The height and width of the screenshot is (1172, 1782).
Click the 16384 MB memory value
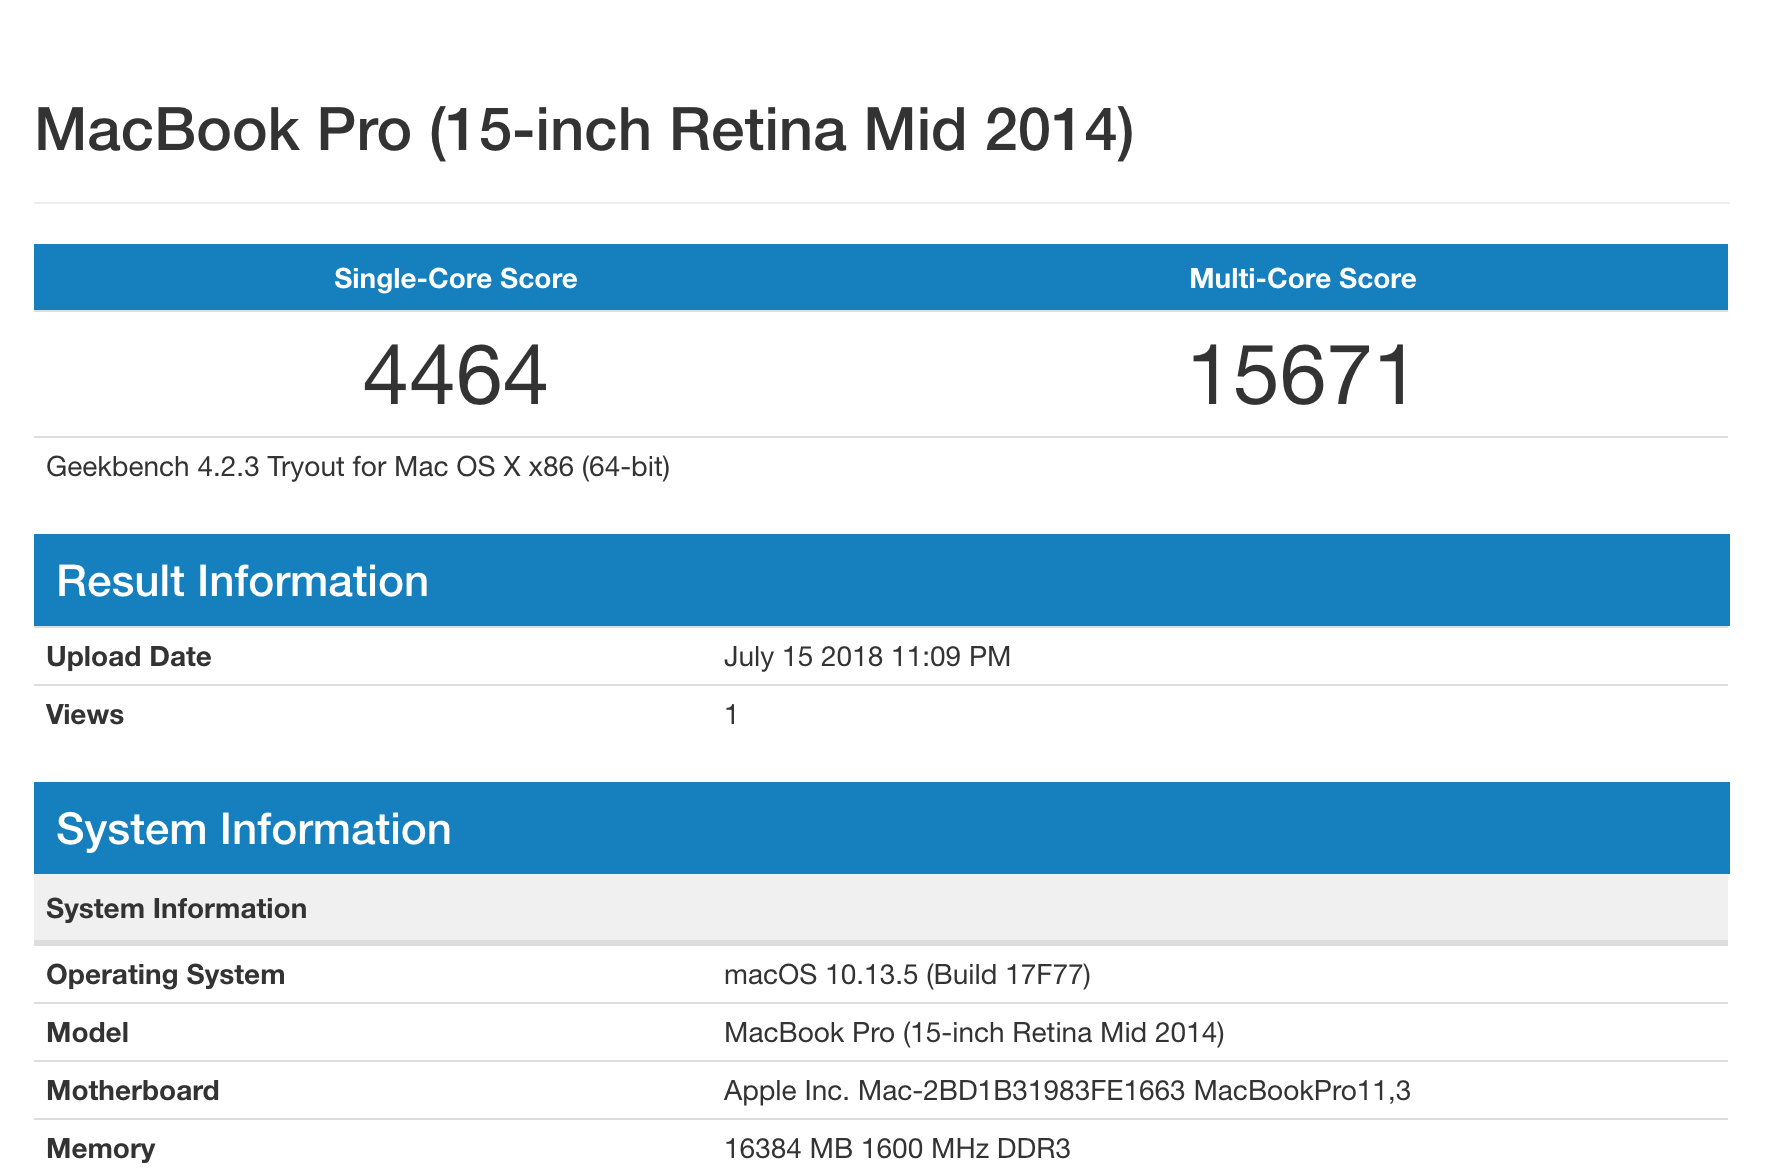[x=897, y=1149]
